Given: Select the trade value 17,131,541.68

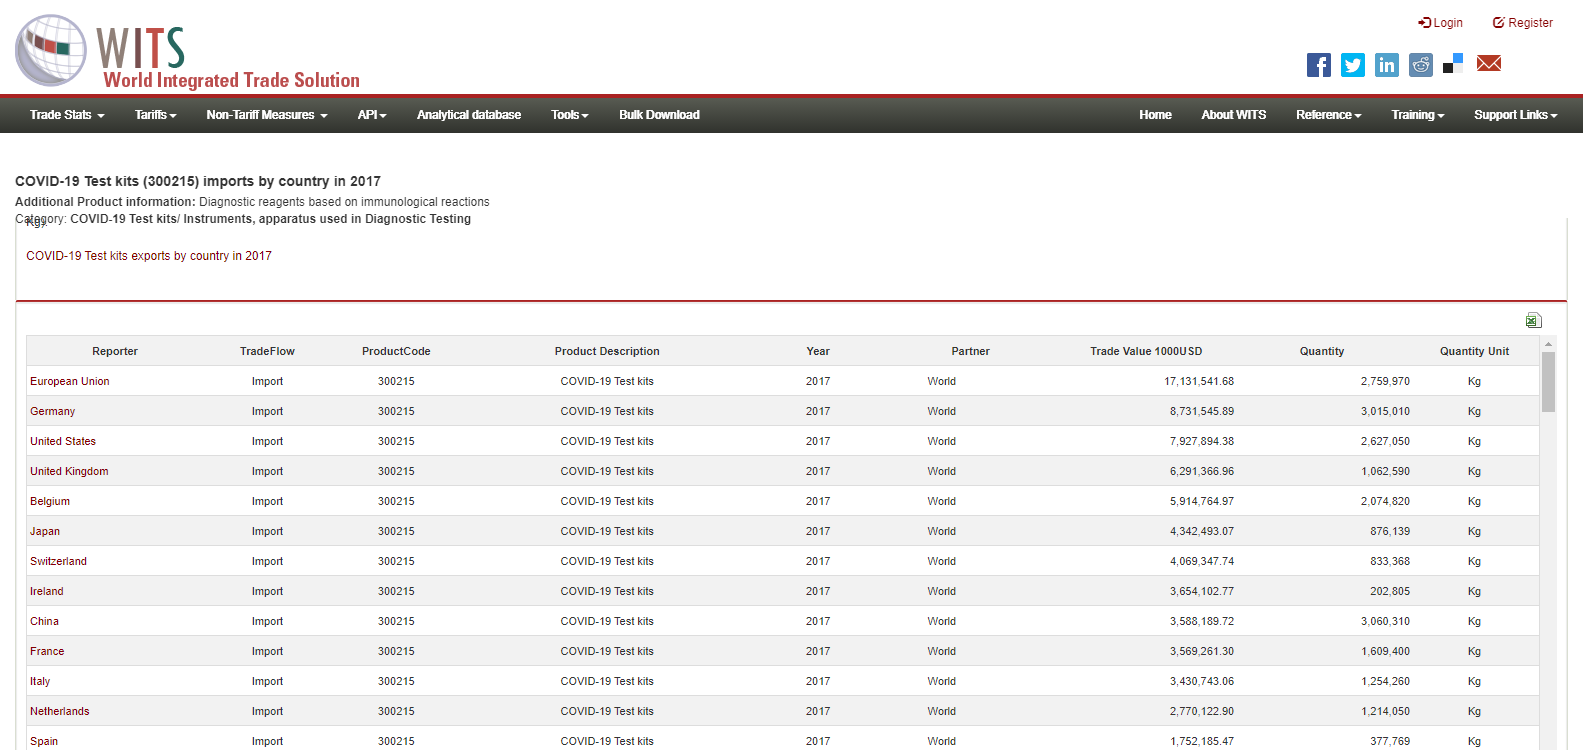Looking at the screenshot, I should pos(1199,381).
